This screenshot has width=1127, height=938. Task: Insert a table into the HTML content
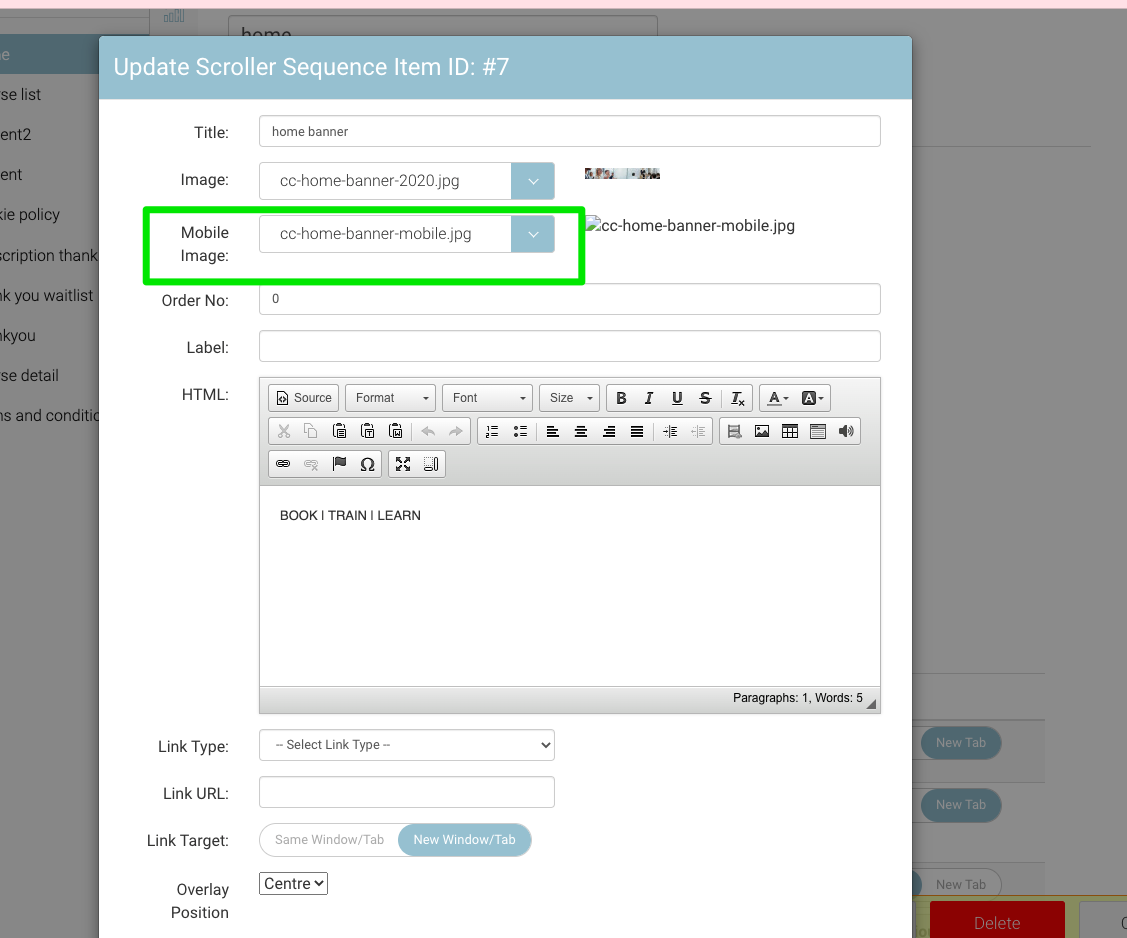point(790,431)
